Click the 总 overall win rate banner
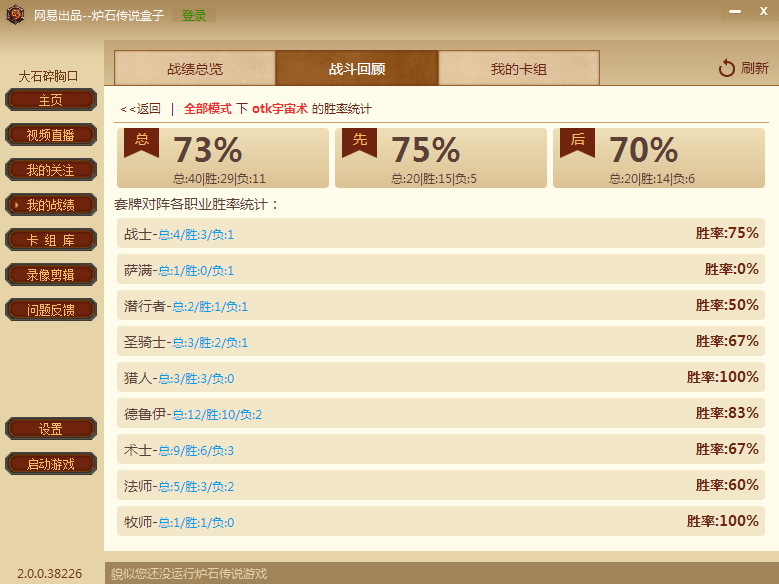This screenshot has width=779, height=584. (x=142, y=143)
